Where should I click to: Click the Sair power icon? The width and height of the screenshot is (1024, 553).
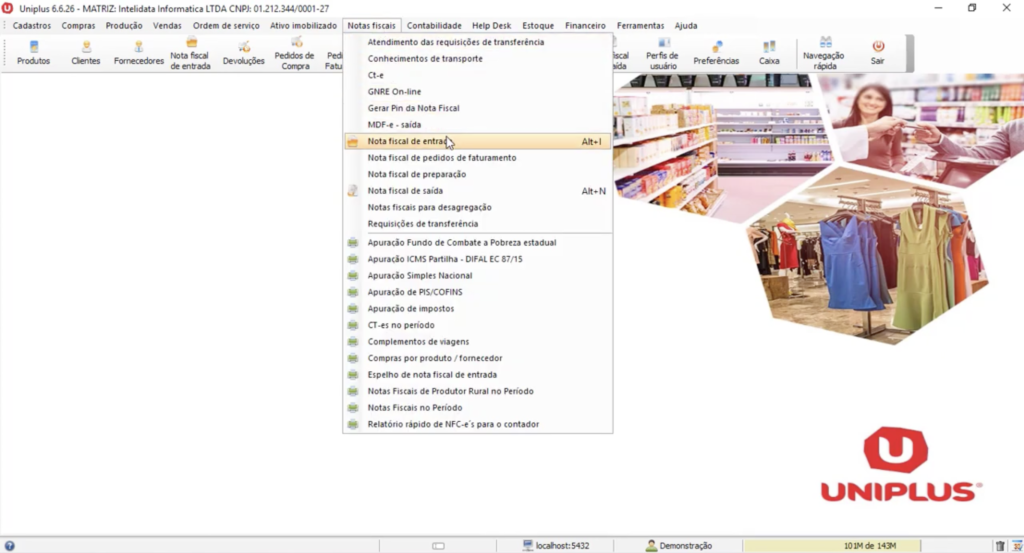coord(877,53)
